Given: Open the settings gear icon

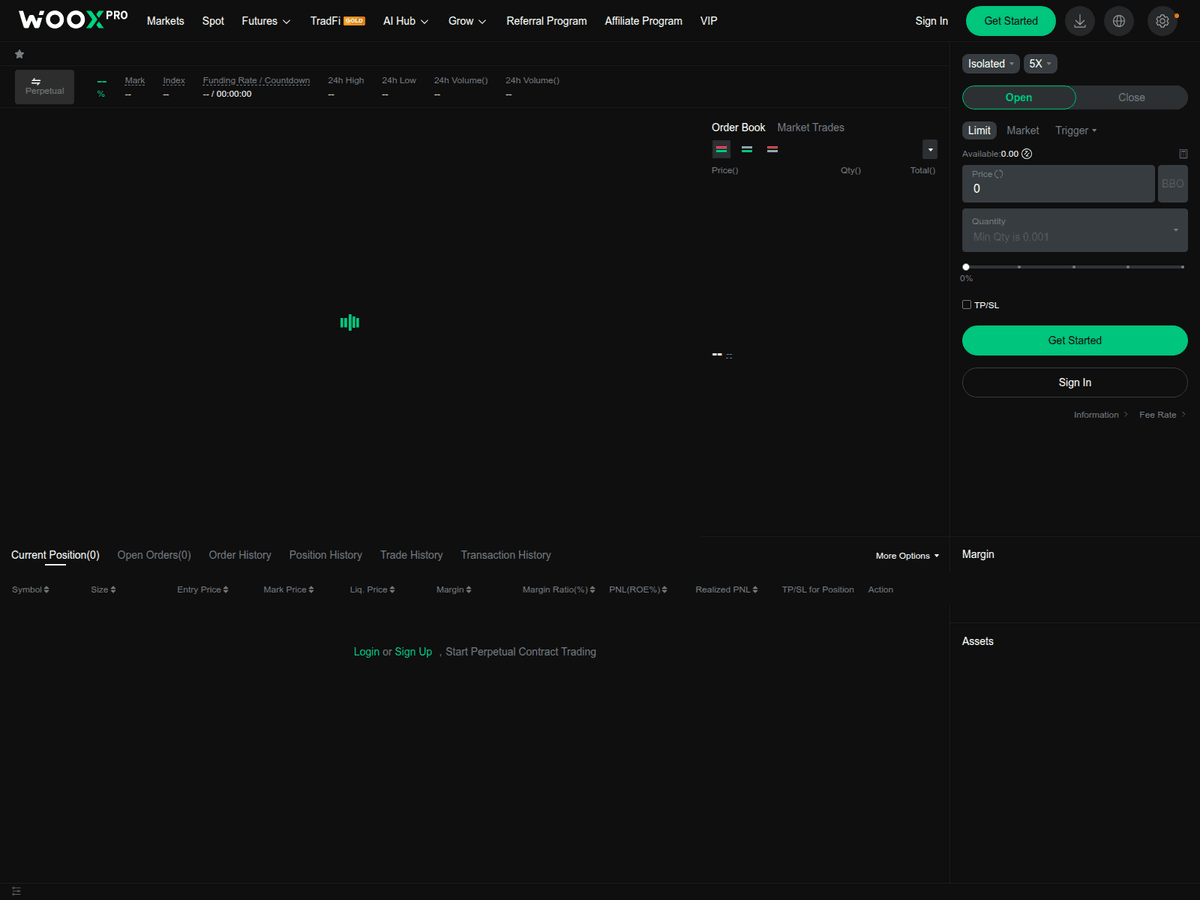Looking at the screenshot, I should pos(1162,21).
